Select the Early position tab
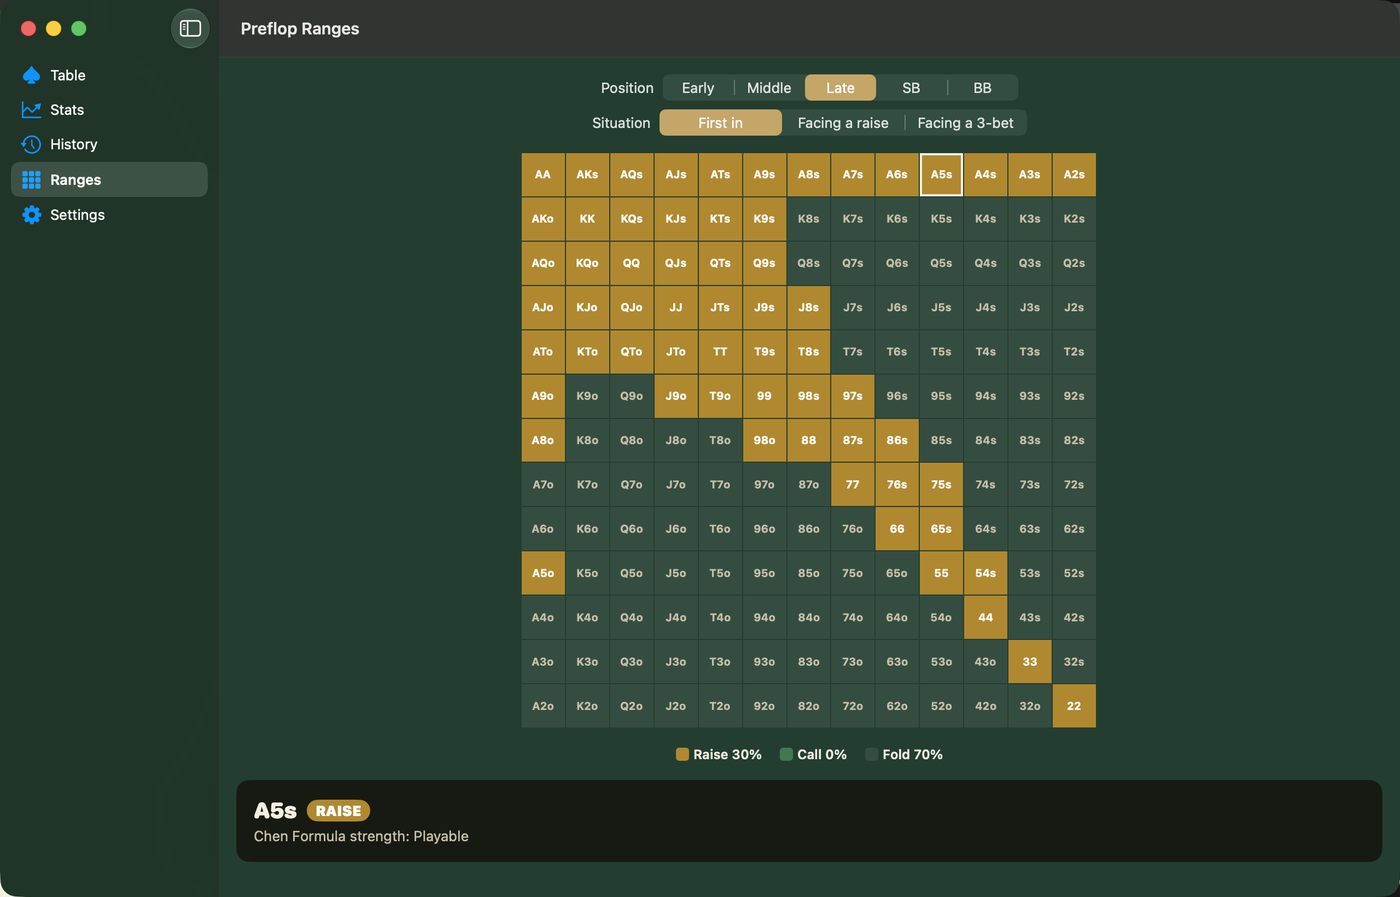This screenshot has width=1400, height=897. coord(698,88)
